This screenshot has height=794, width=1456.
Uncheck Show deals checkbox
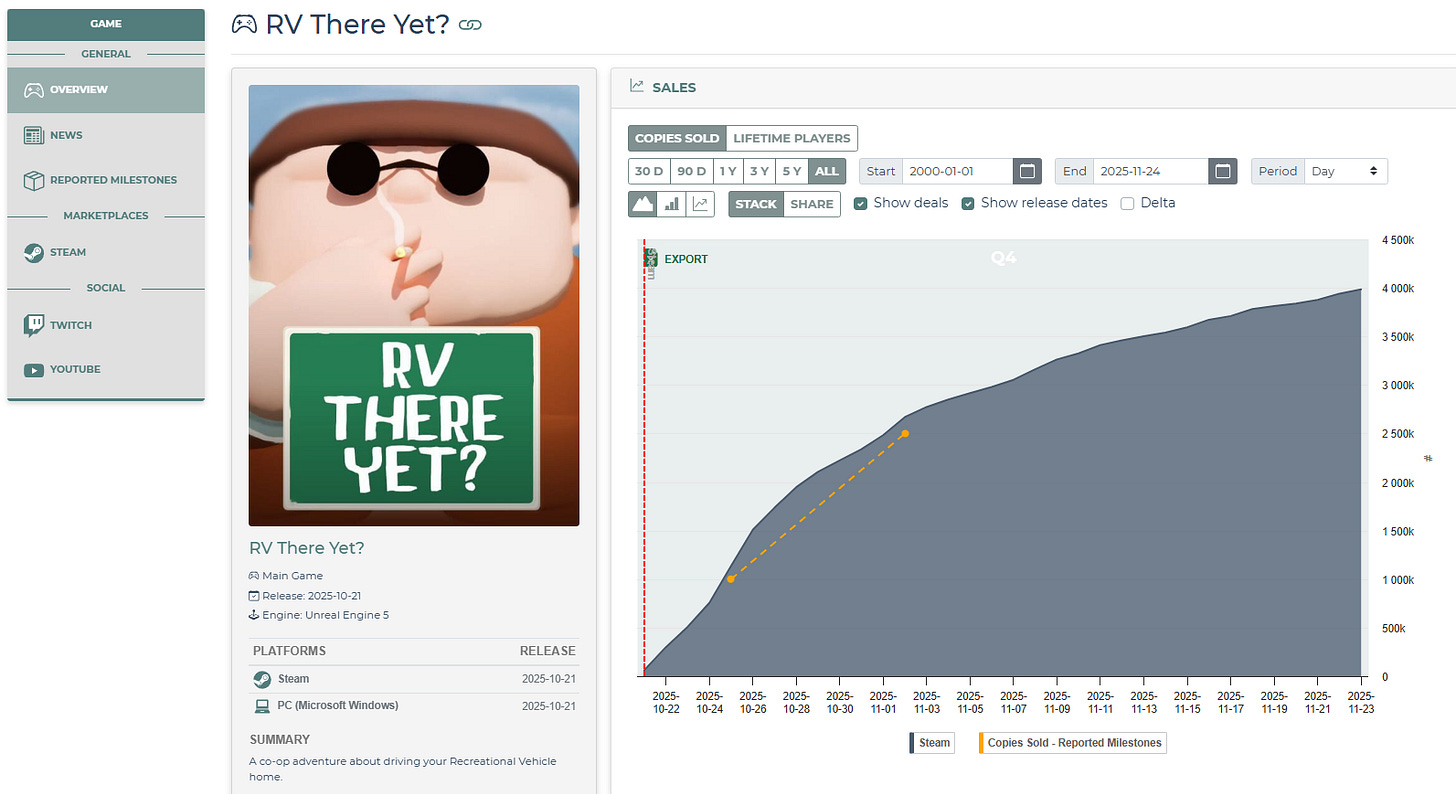point(860,203)
